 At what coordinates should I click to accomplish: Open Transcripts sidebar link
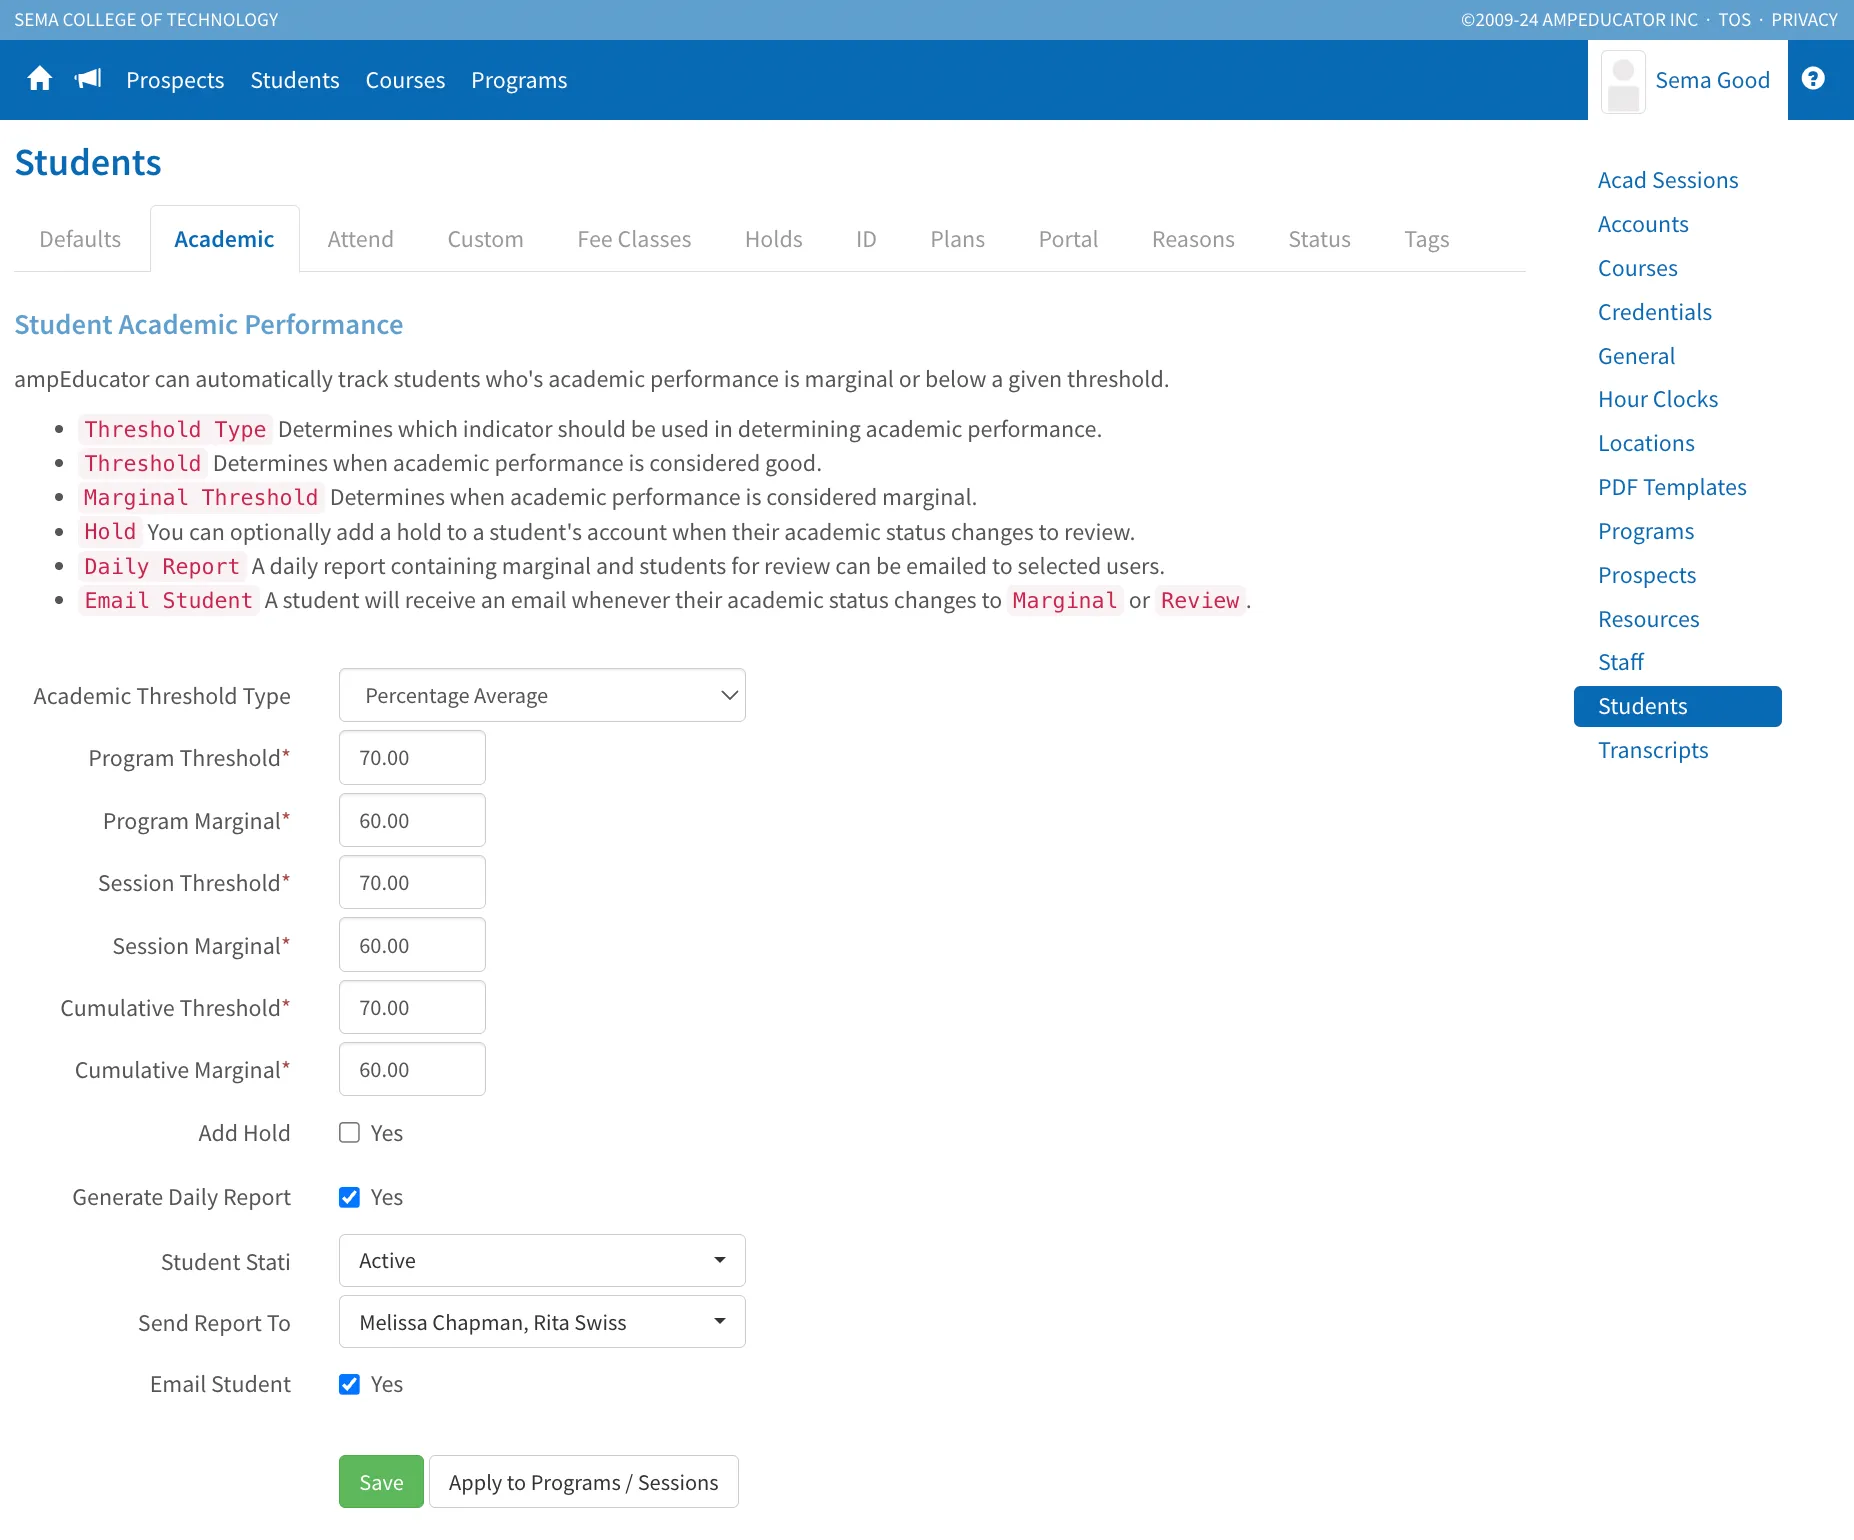pyautogui.click(x=1652, y=750)
